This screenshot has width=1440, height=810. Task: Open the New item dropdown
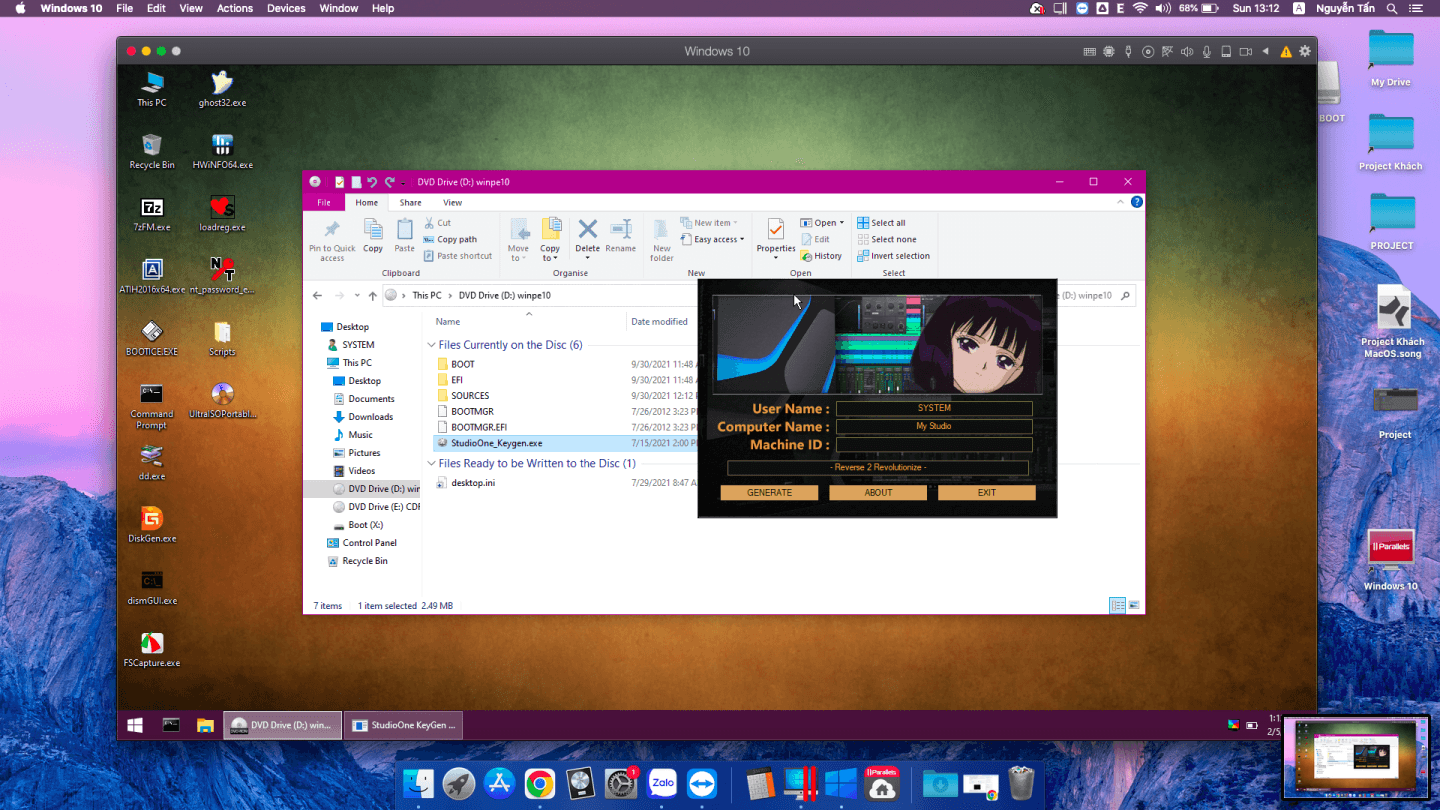coord(709,223)
